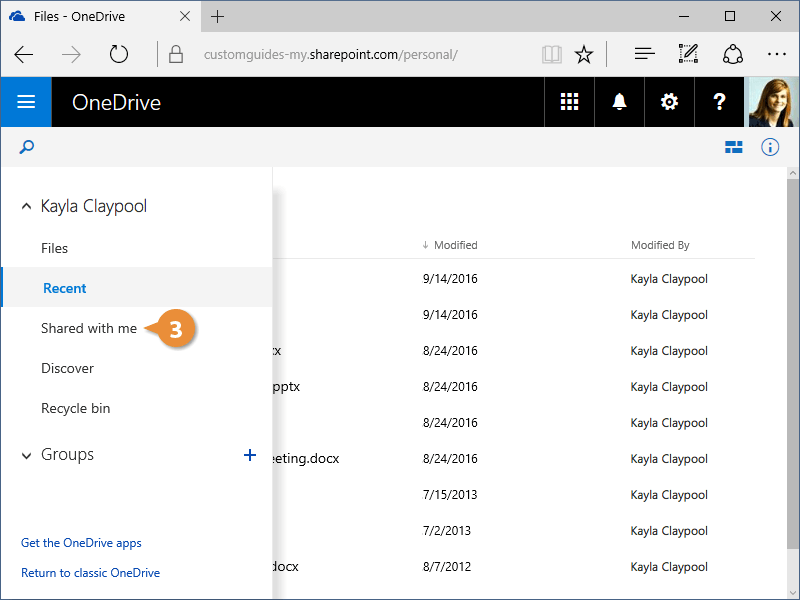This screenshot has height=600, width=800.
Task: Click Return to classic OneDrive link
Action: 90,573
